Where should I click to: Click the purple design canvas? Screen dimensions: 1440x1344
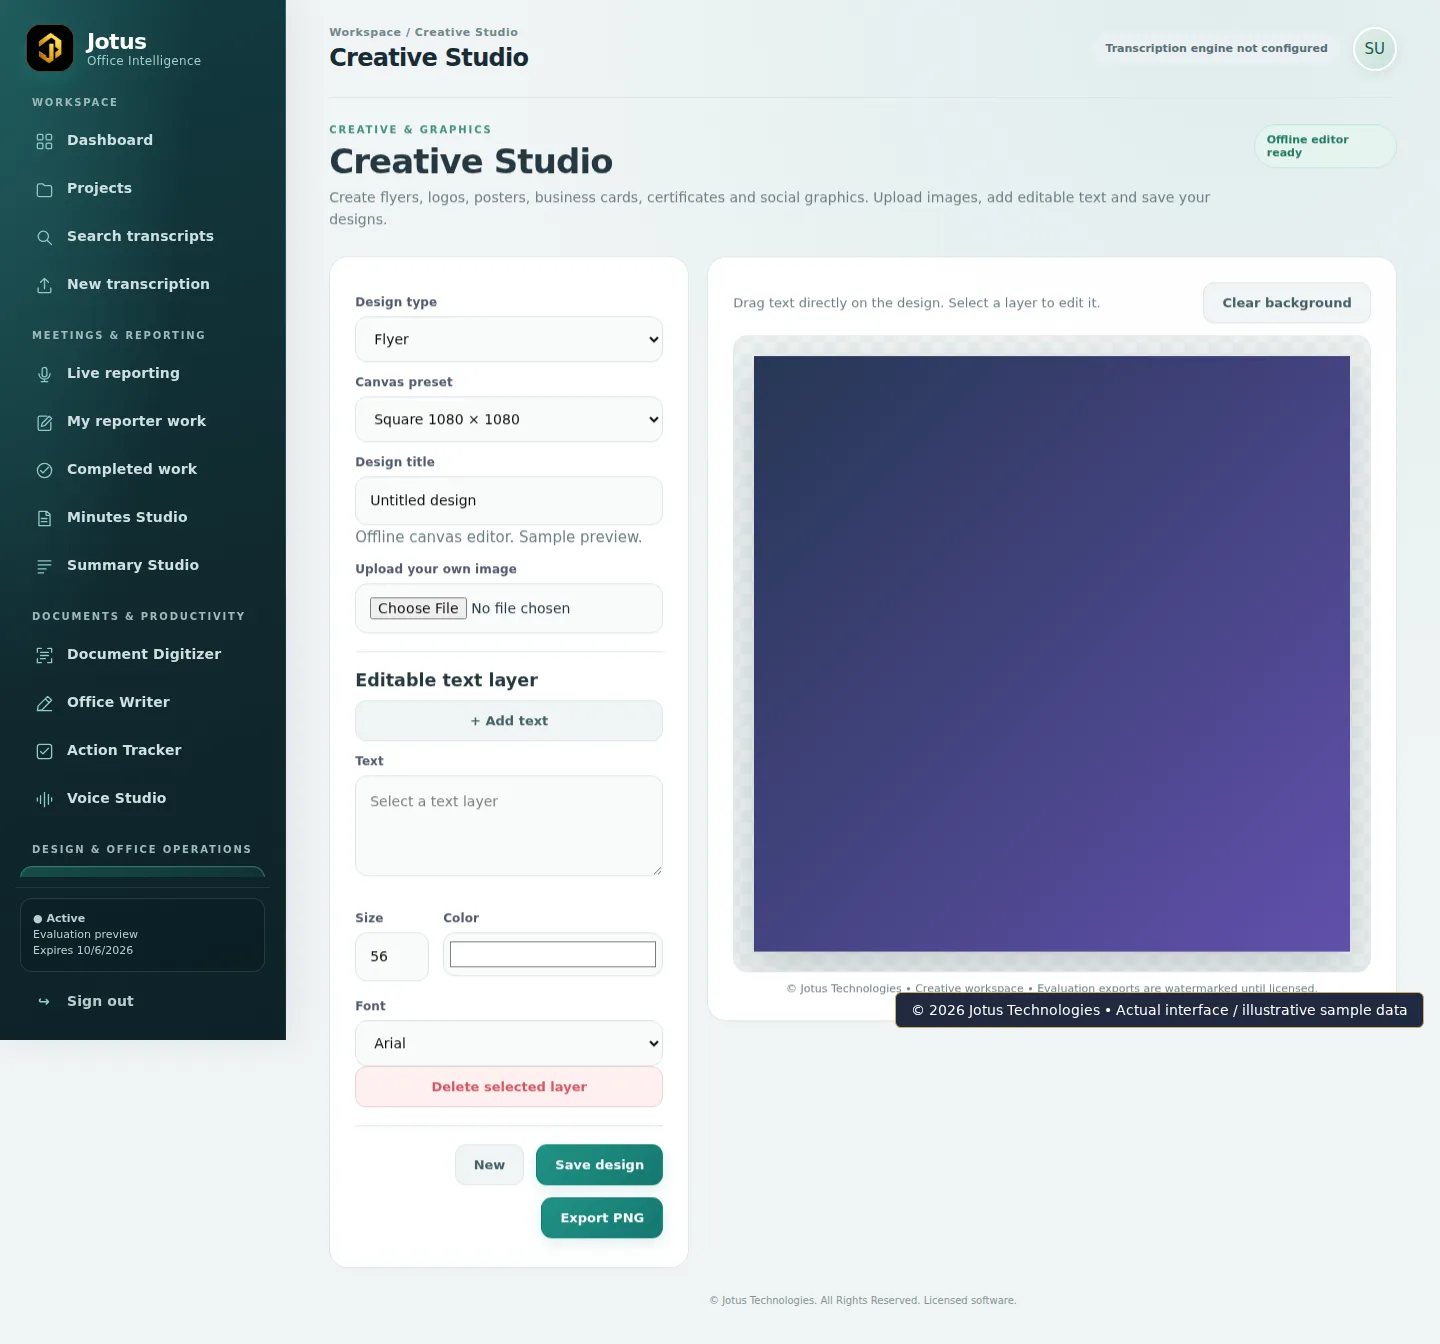coord(1051,654)
